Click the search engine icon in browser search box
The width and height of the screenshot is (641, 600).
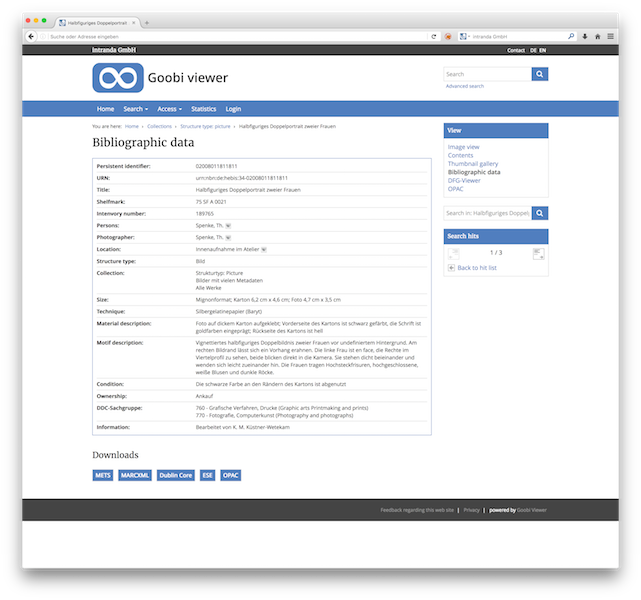click(x=463, y=36)
